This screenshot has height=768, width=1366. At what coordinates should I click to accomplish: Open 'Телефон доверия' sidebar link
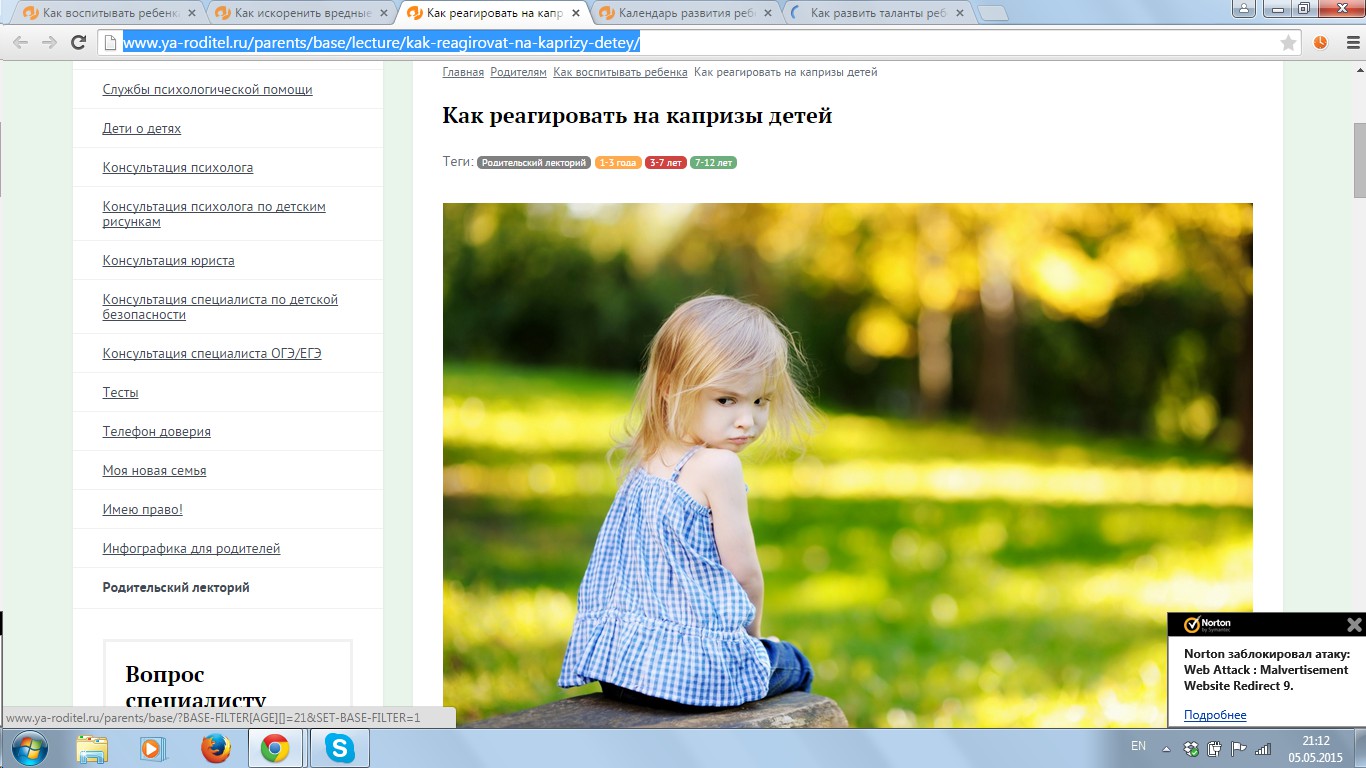(157, 432)
